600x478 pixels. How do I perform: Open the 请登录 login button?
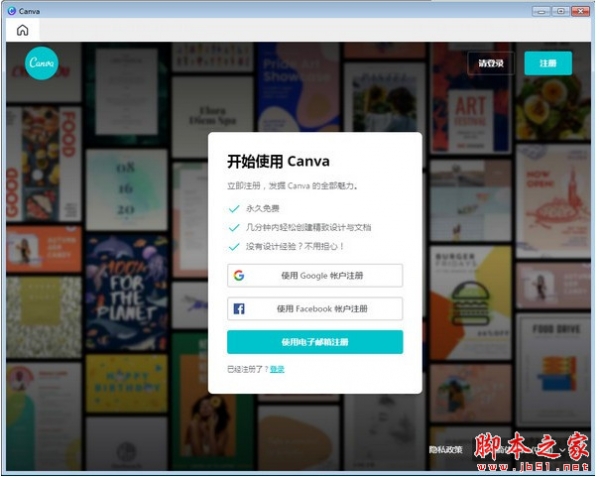(x=491, y=63)
